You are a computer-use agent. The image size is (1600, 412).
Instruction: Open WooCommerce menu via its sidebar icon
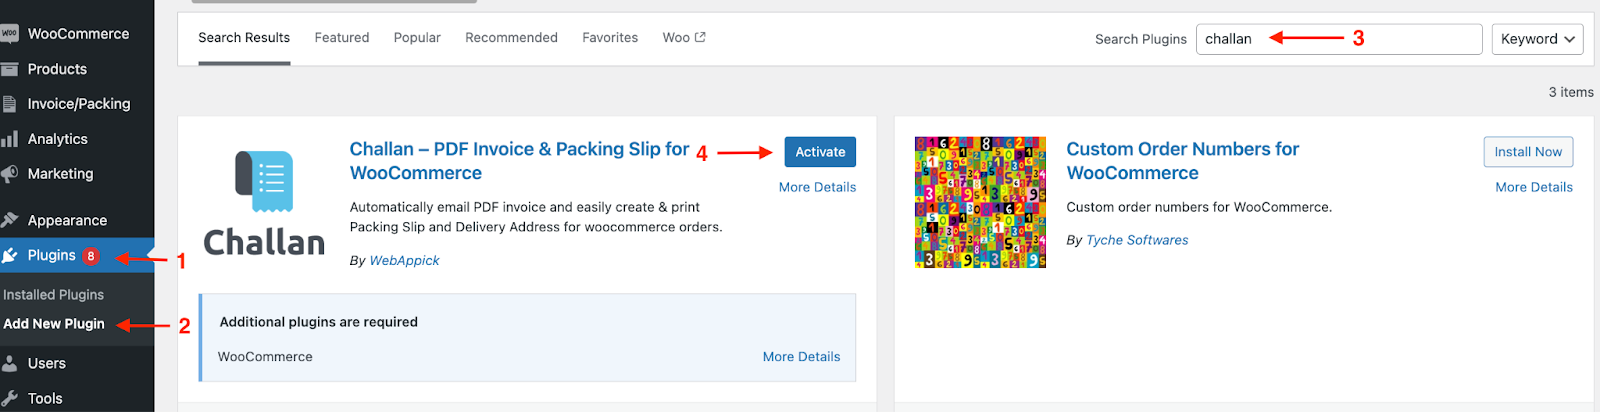click(9, 34)
